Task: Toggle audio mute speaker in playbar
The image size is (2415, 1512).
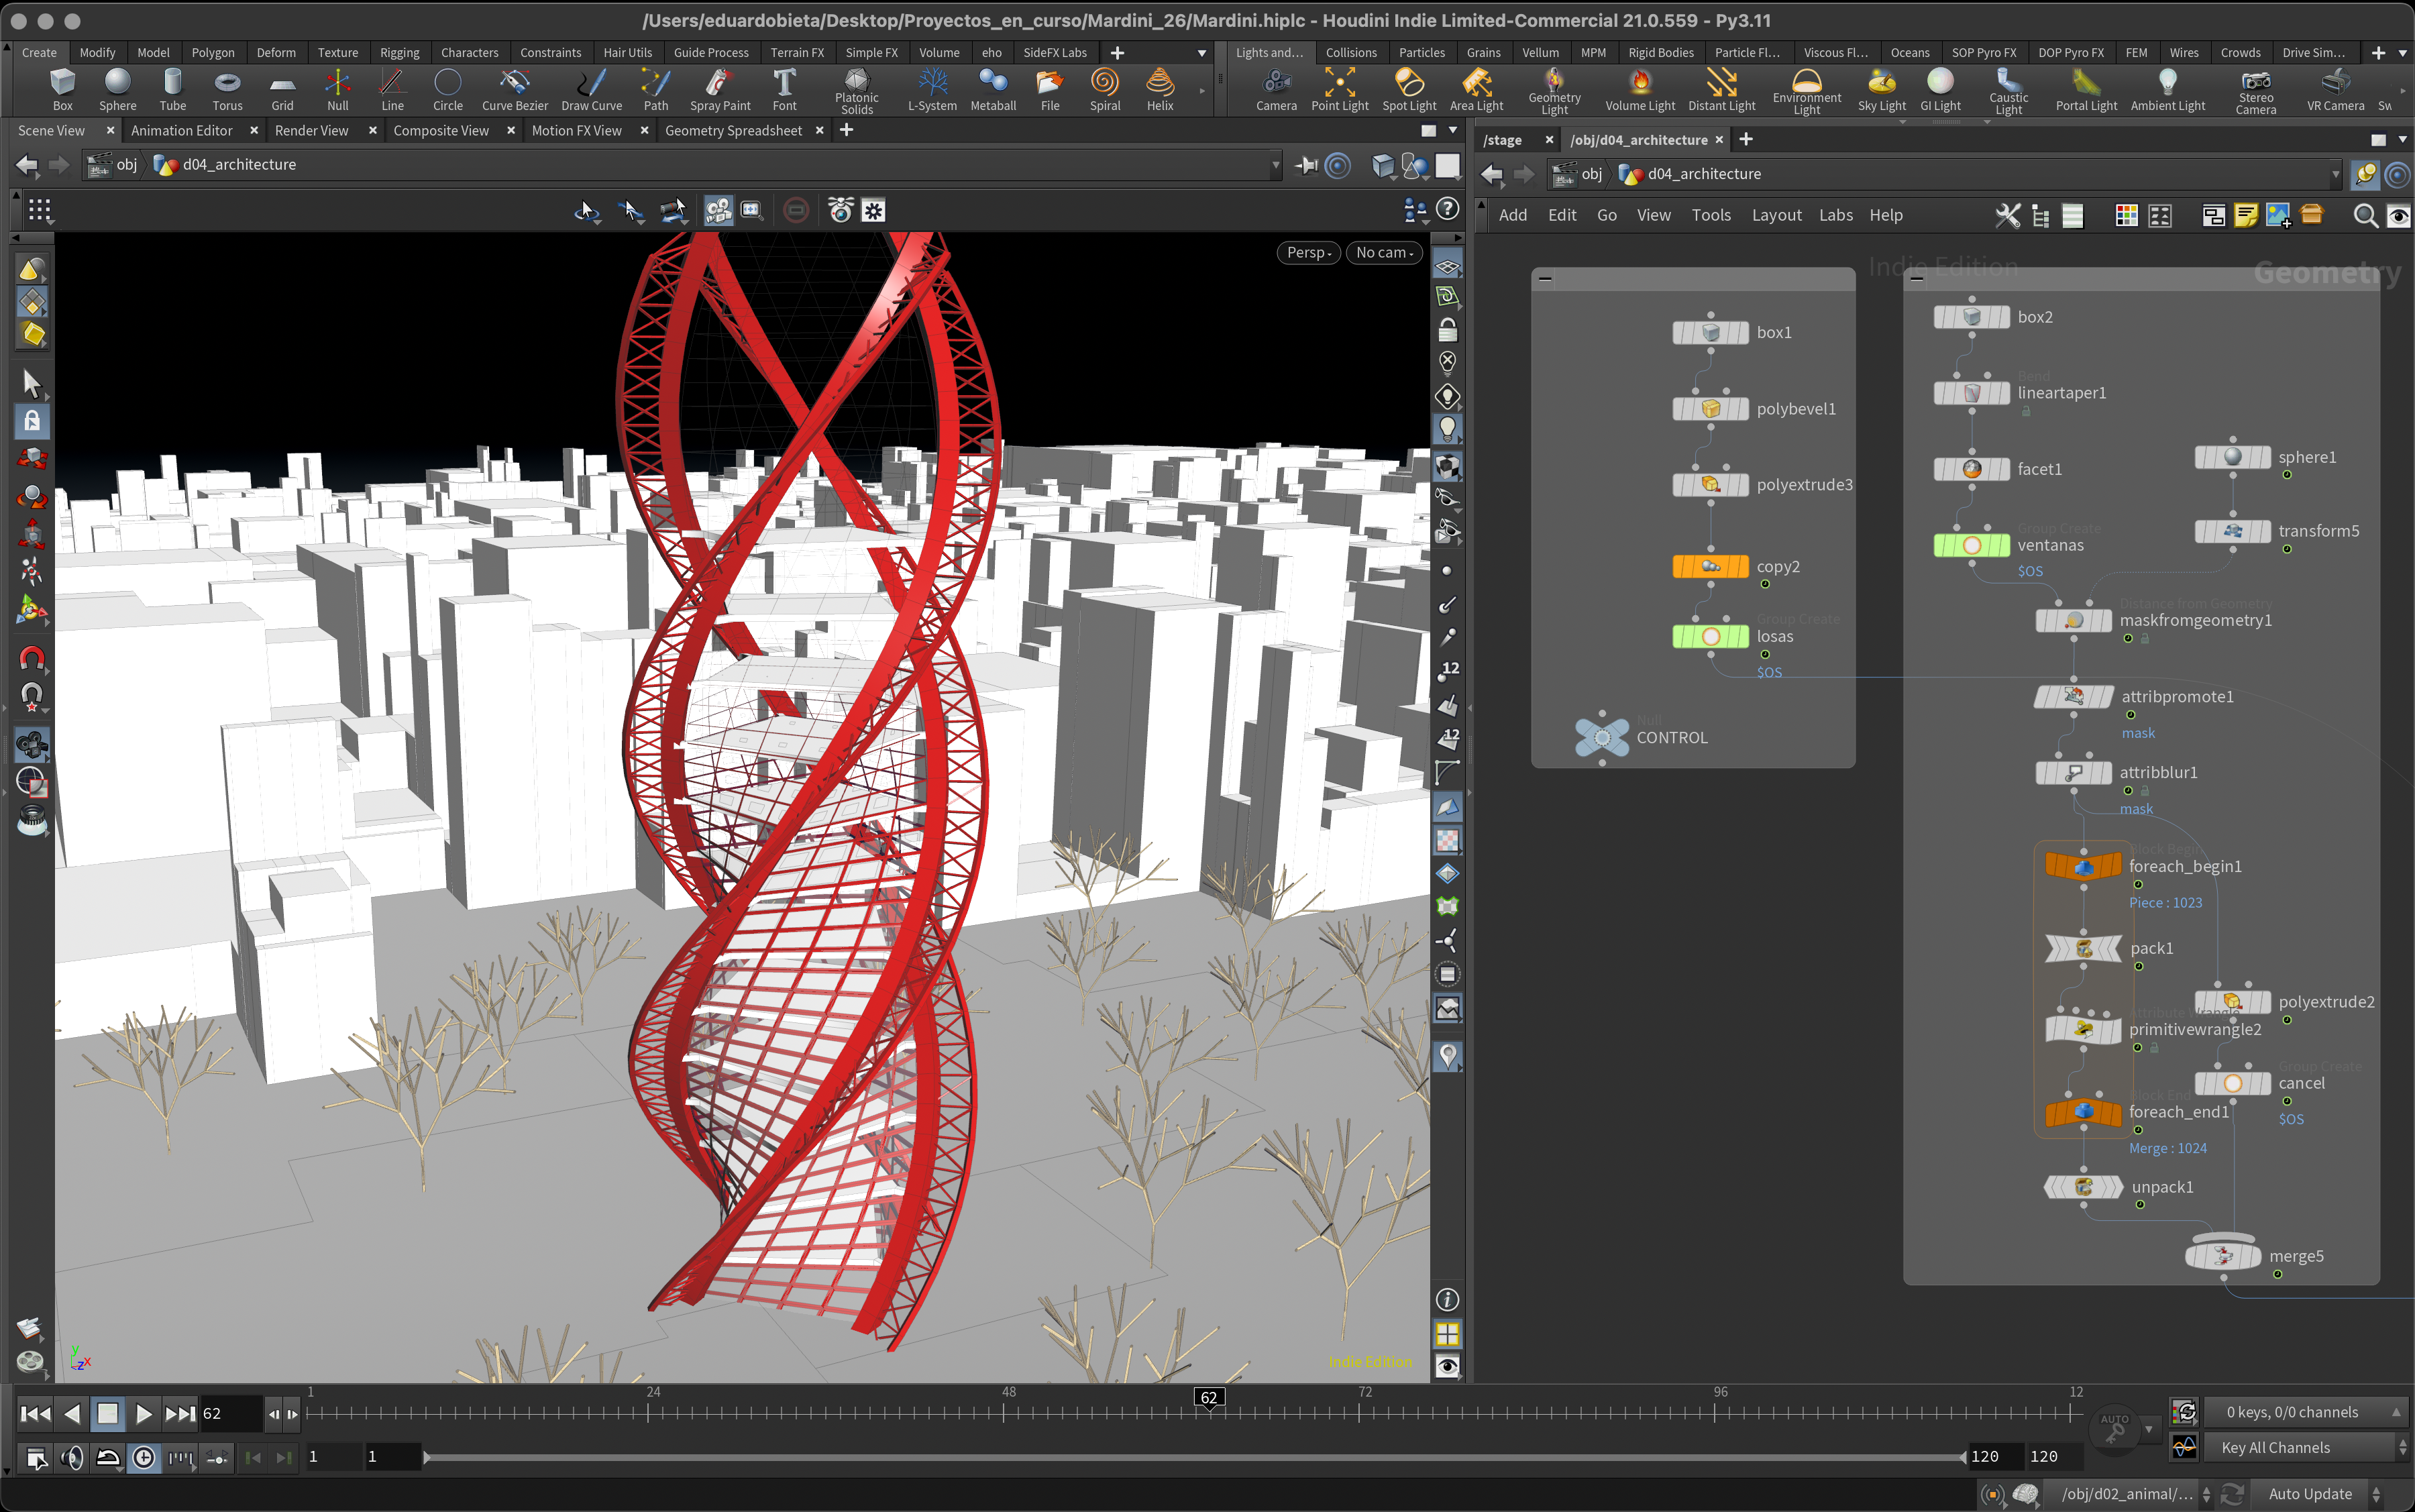Action: click(72, 1458)
